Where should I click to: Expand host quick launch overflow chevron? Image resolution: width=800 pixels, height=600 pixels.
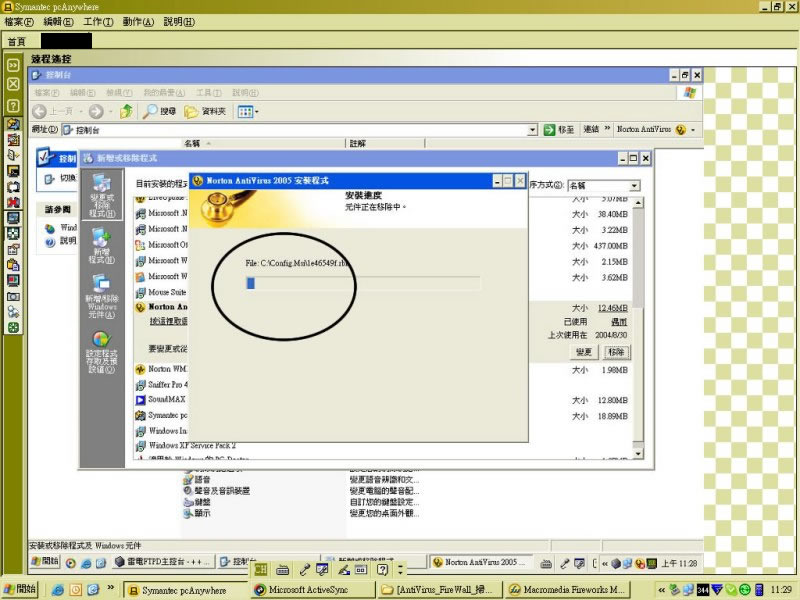(x=110, y=588)
